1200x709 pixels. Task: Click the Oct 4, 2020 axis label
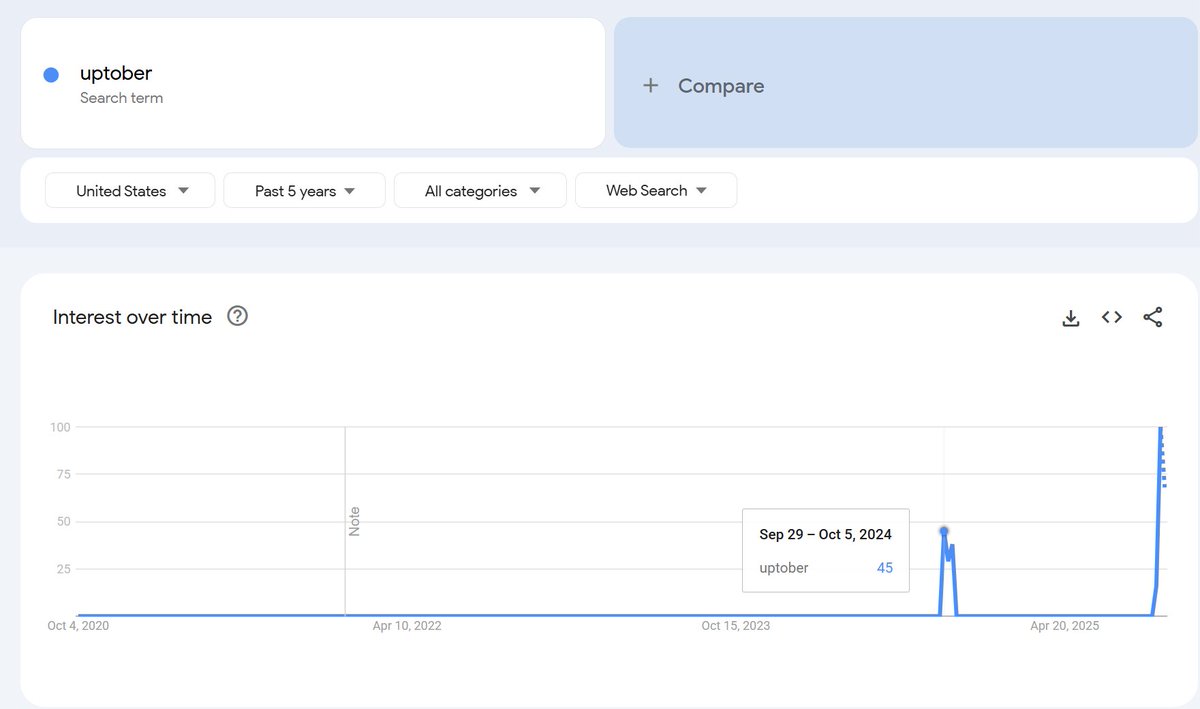(78, 626)
